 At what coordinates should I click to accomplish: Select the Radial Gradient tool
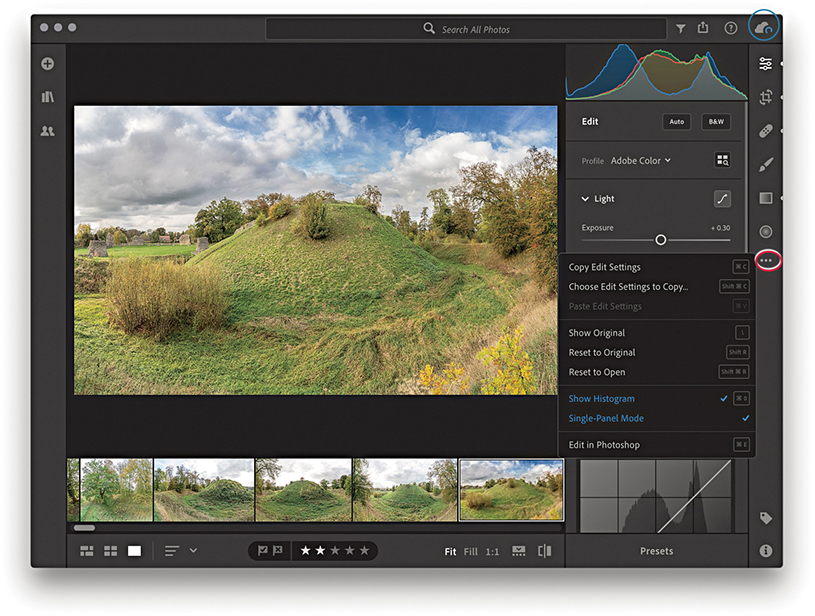(x=765, y=231)
